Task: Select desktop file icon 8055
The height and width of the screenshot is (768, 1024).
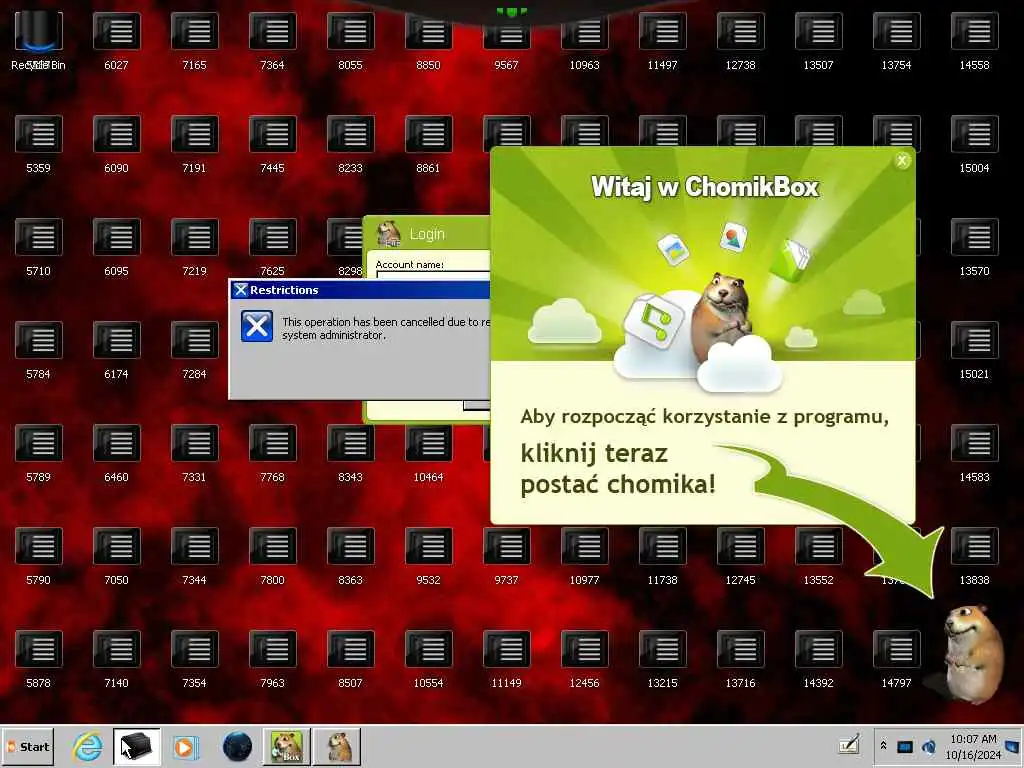Action: point(351,40)
